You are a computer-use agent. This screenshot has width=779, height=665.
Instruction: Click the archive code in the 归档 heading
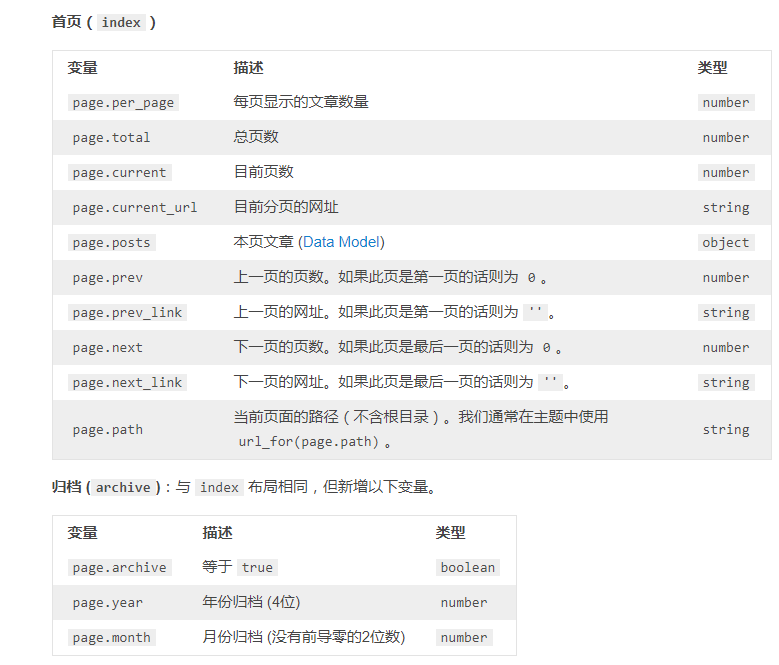[123, 488]
